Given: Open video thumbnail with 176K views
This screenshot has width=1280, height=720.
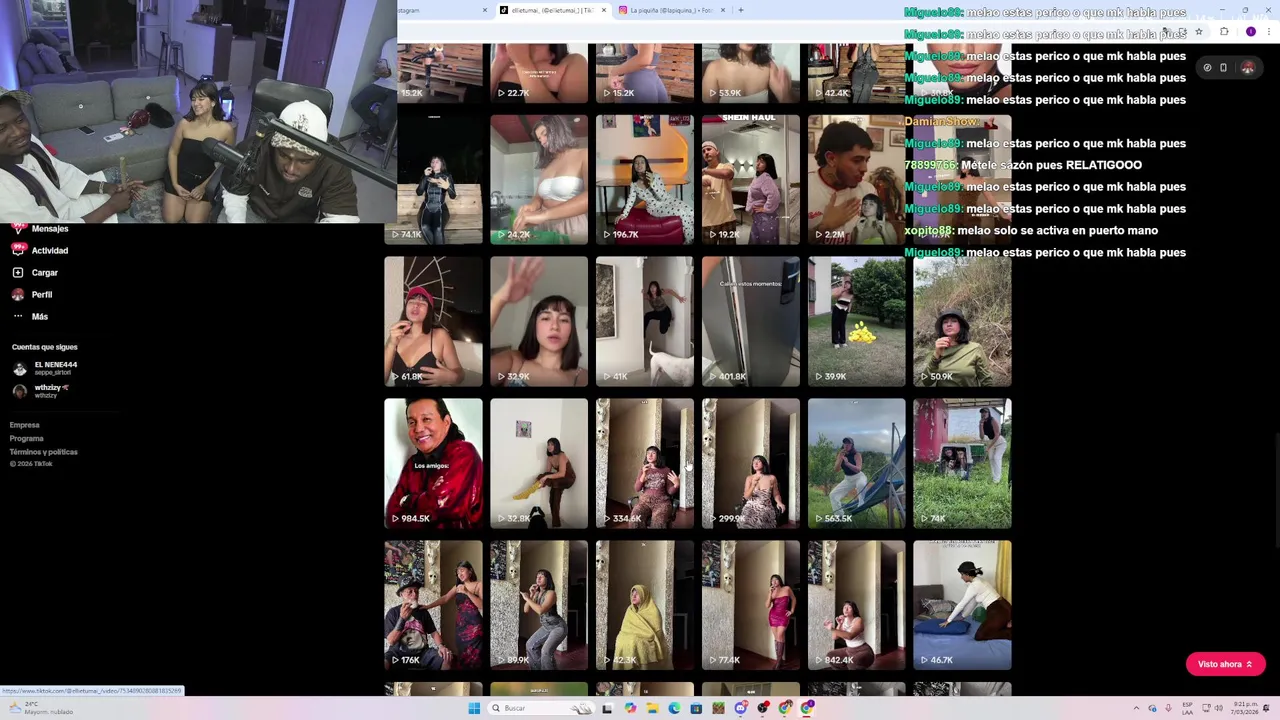Looking at the screenshot, I should tap(433, 605).
